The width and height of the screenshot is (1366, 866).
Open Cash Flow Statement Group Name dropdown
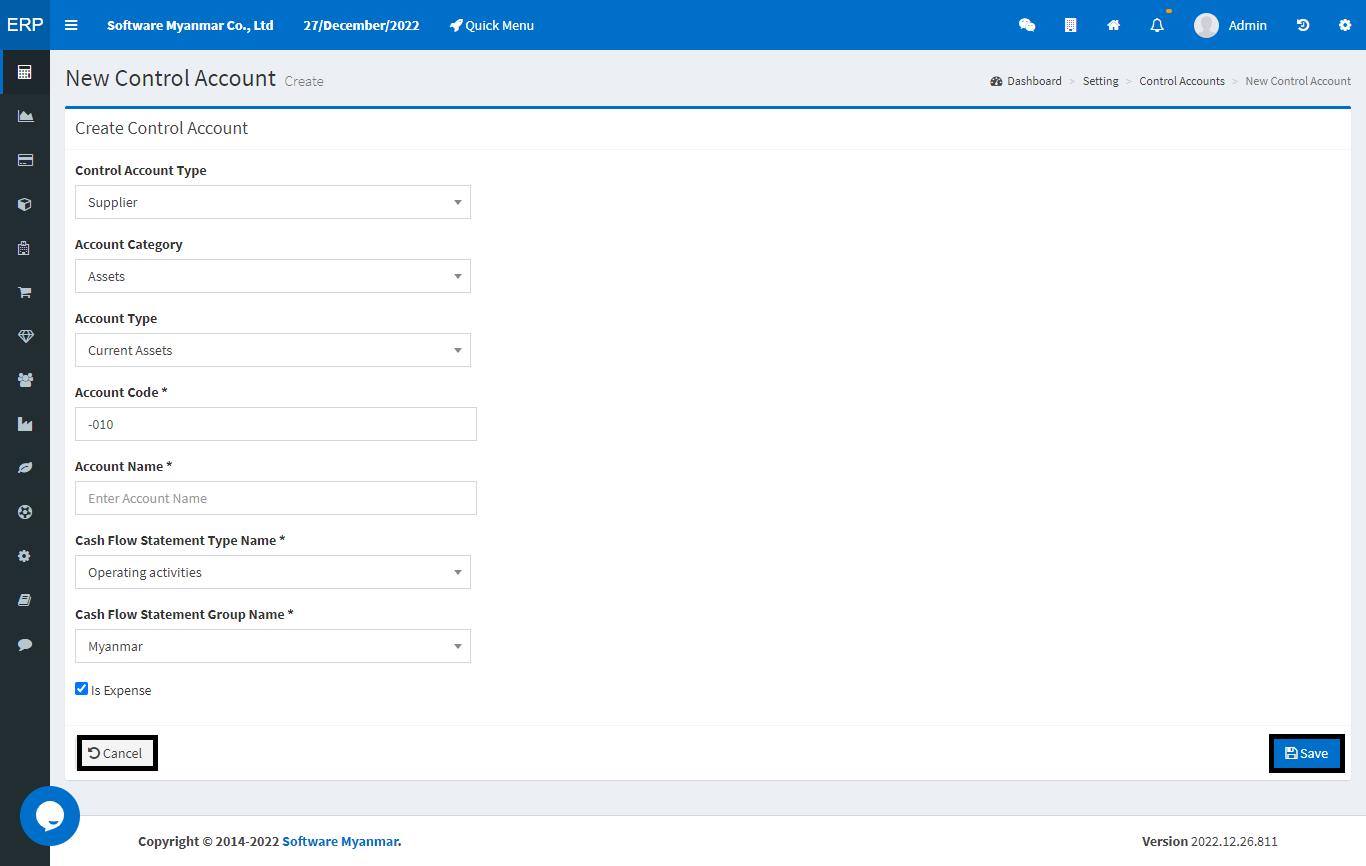(x=273, y=646)
